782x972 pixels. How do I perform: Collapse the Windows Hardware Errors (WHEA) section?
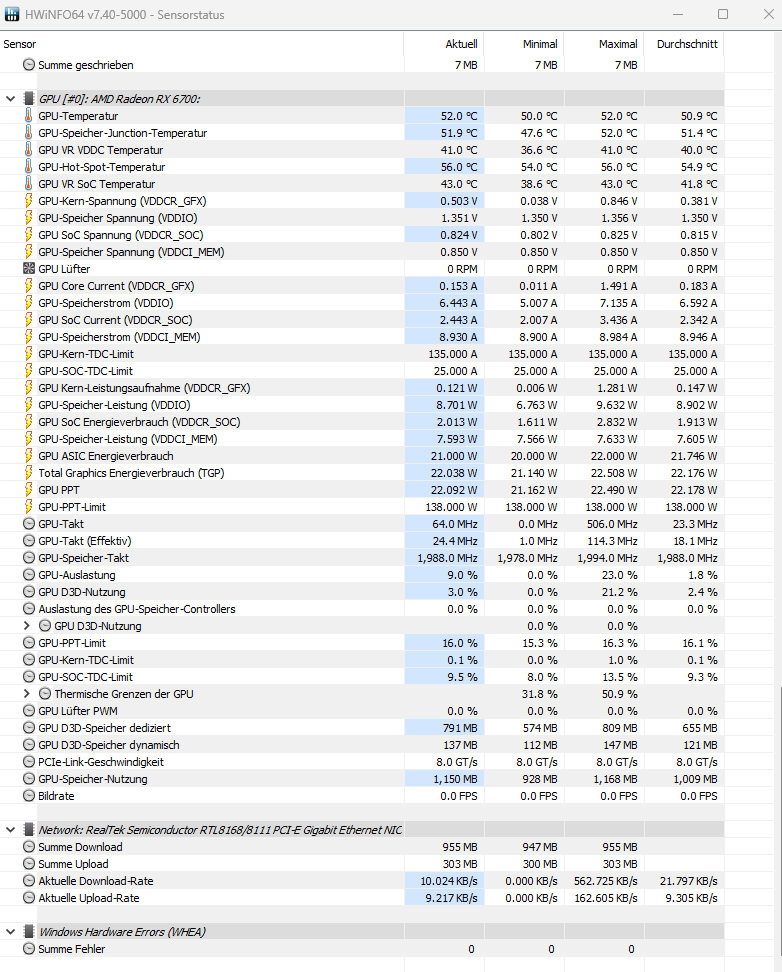(x=11, y=932)
